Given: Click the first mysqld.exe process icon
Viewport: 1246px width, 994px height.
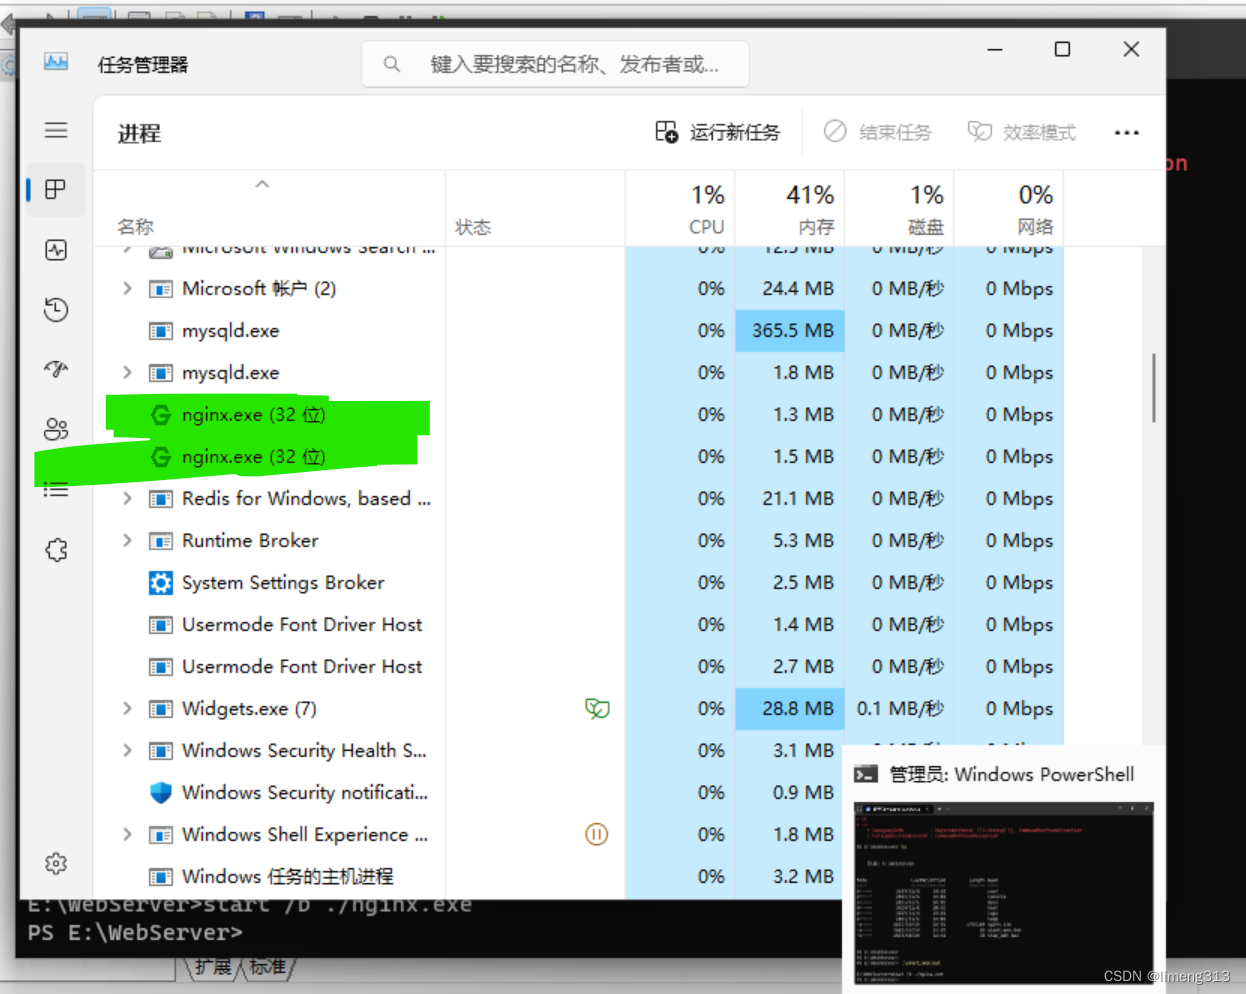Looking at the screenshot, I should point(160,330).
